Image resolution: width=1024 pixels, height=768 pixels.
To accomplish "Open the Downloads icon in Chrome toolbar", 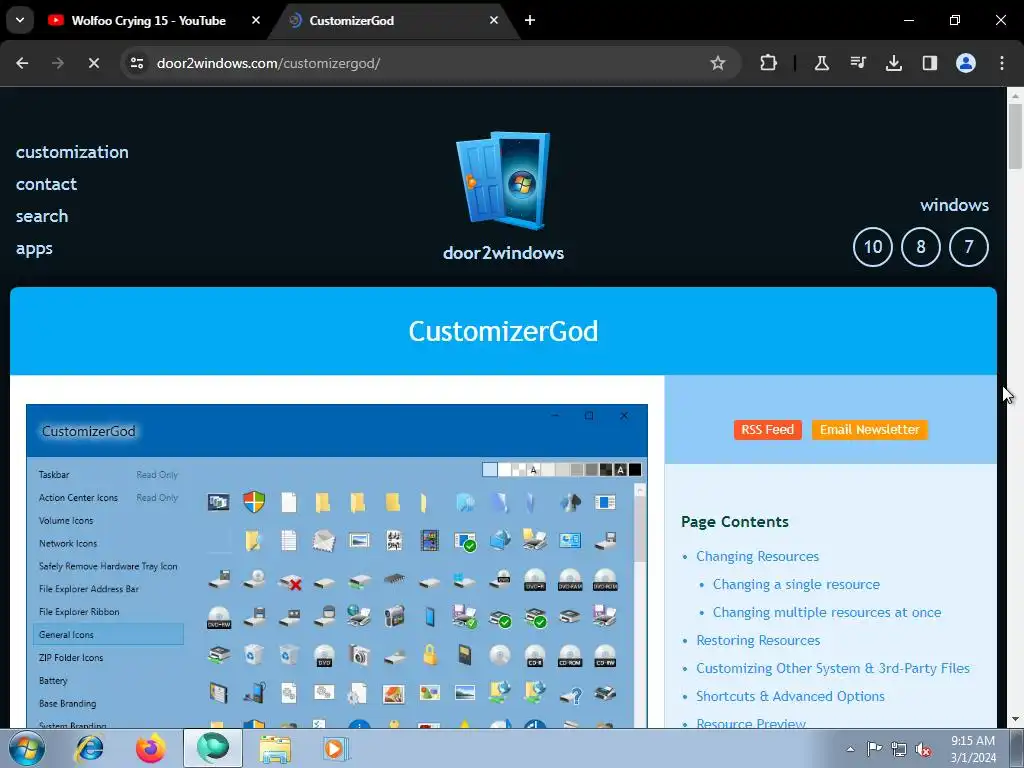I will pyautogui.click(x=893, y=63).
